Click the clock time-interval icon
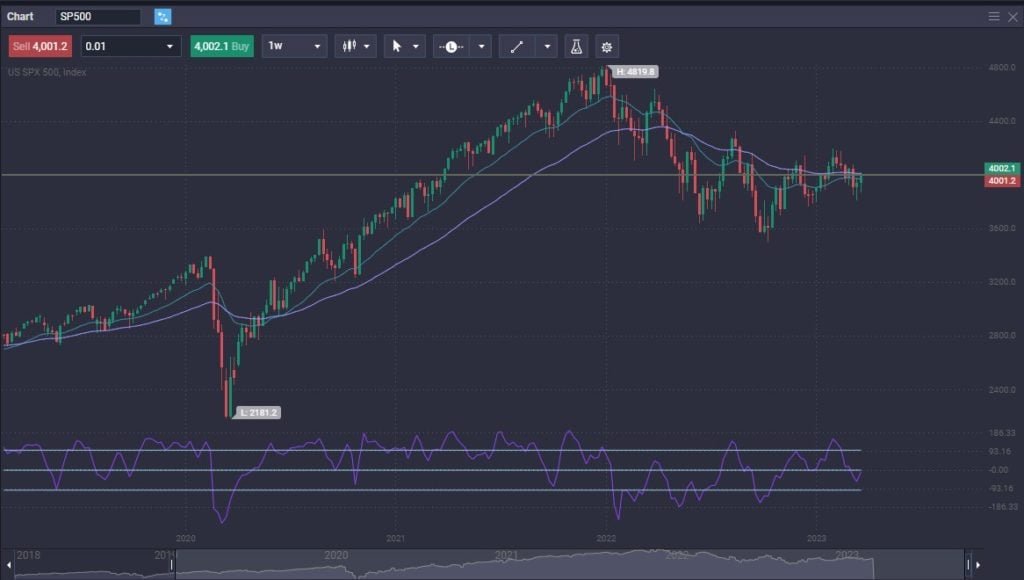The width and height of the screenshot is (1024, 580). pyautogui.click(x=452, y=45)
